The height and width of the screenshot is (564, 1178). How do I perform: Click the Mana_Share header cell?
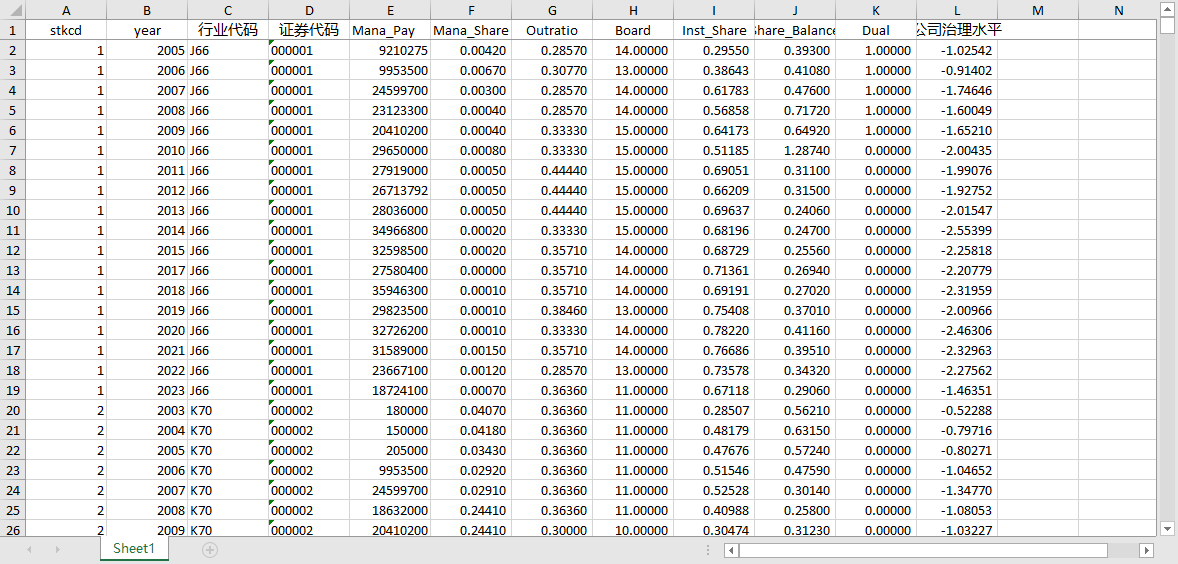pyautogui.click(x=471, y=31)
